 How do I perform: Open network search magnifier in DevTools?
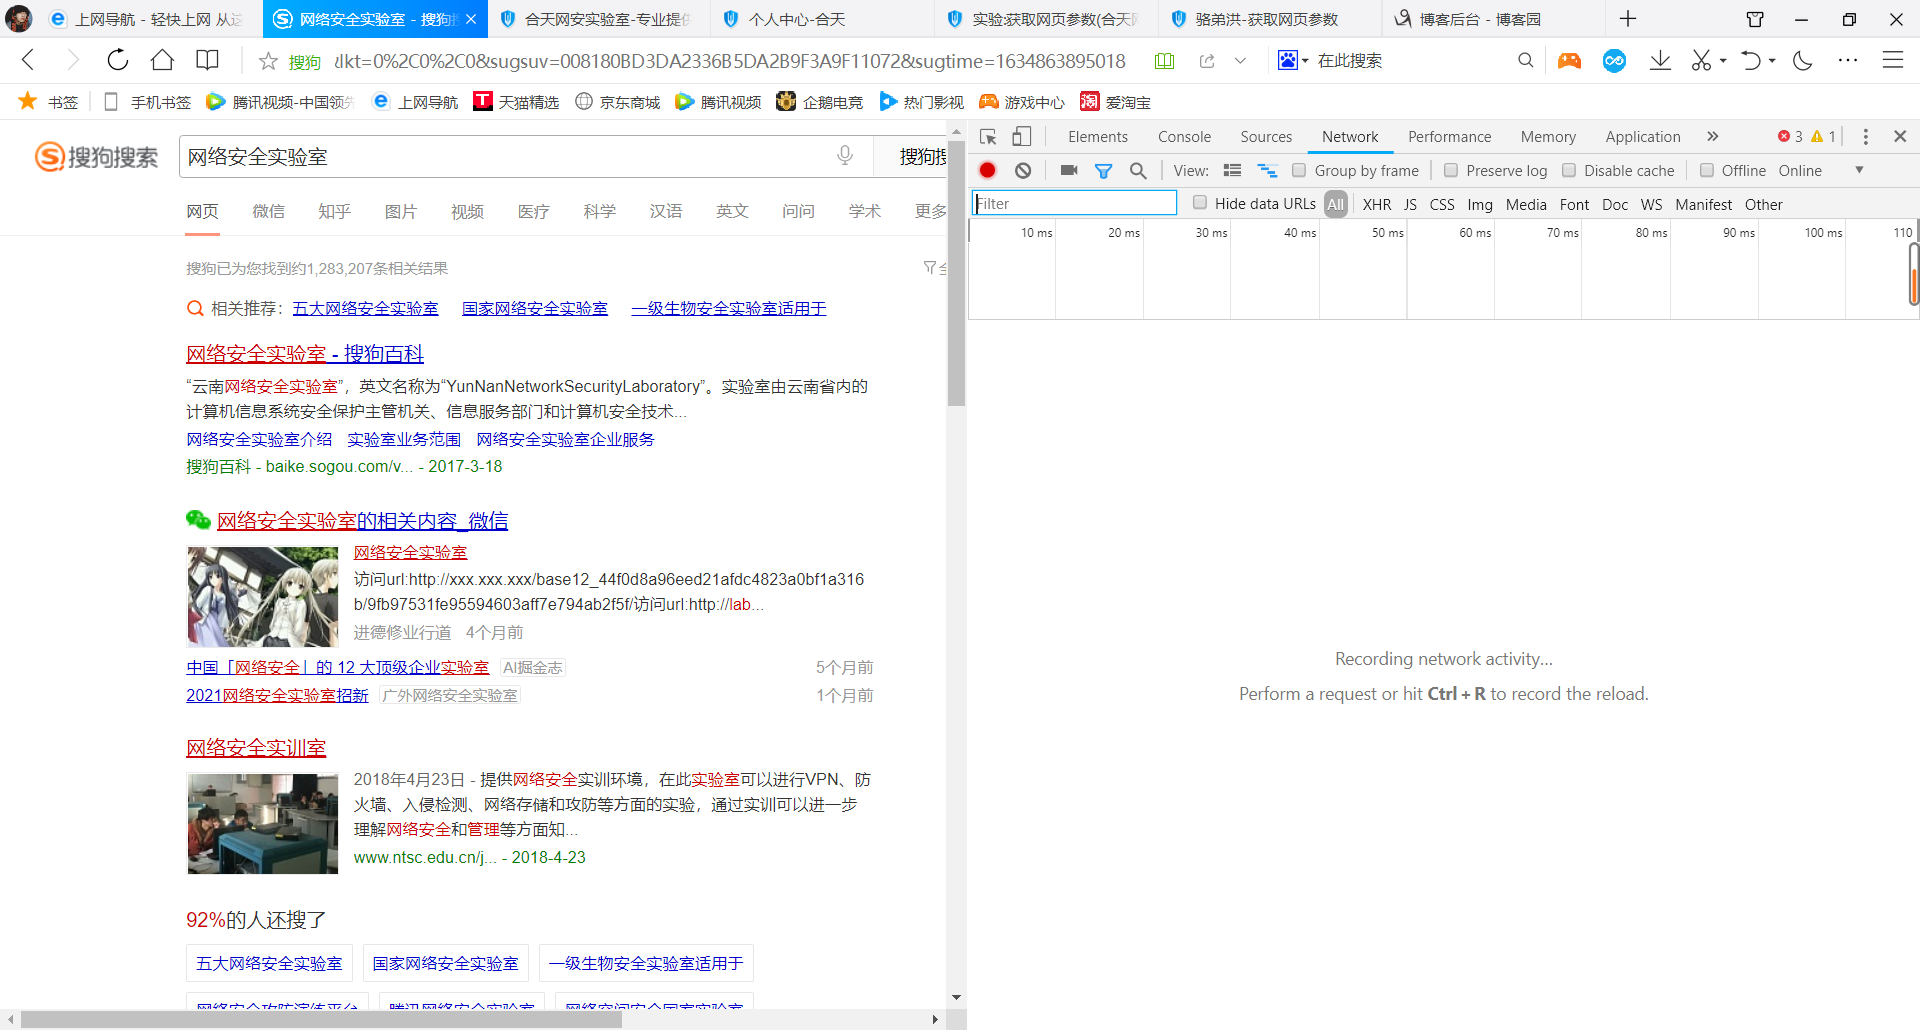[1138, 171]
